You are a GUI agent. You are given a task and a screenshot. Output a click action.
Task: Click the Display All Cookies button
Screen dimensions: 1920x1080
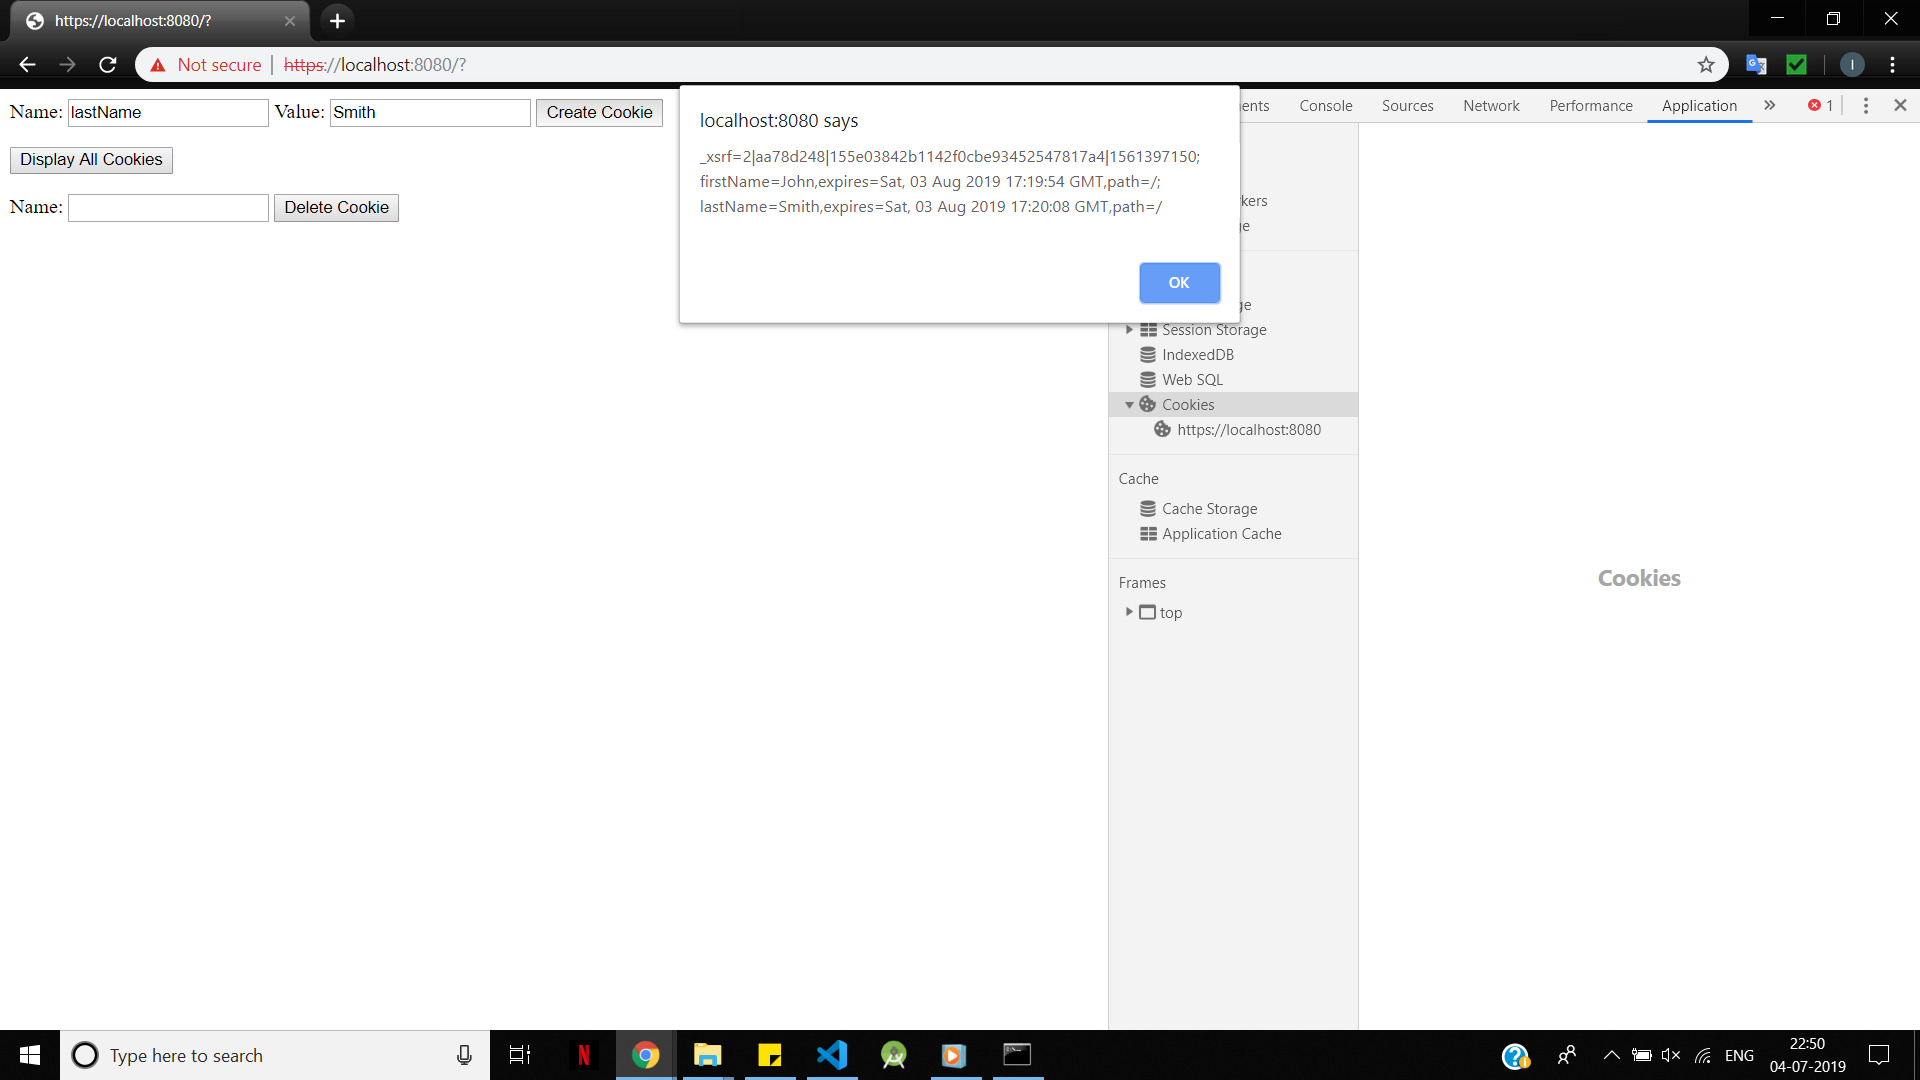click(91, 160)
